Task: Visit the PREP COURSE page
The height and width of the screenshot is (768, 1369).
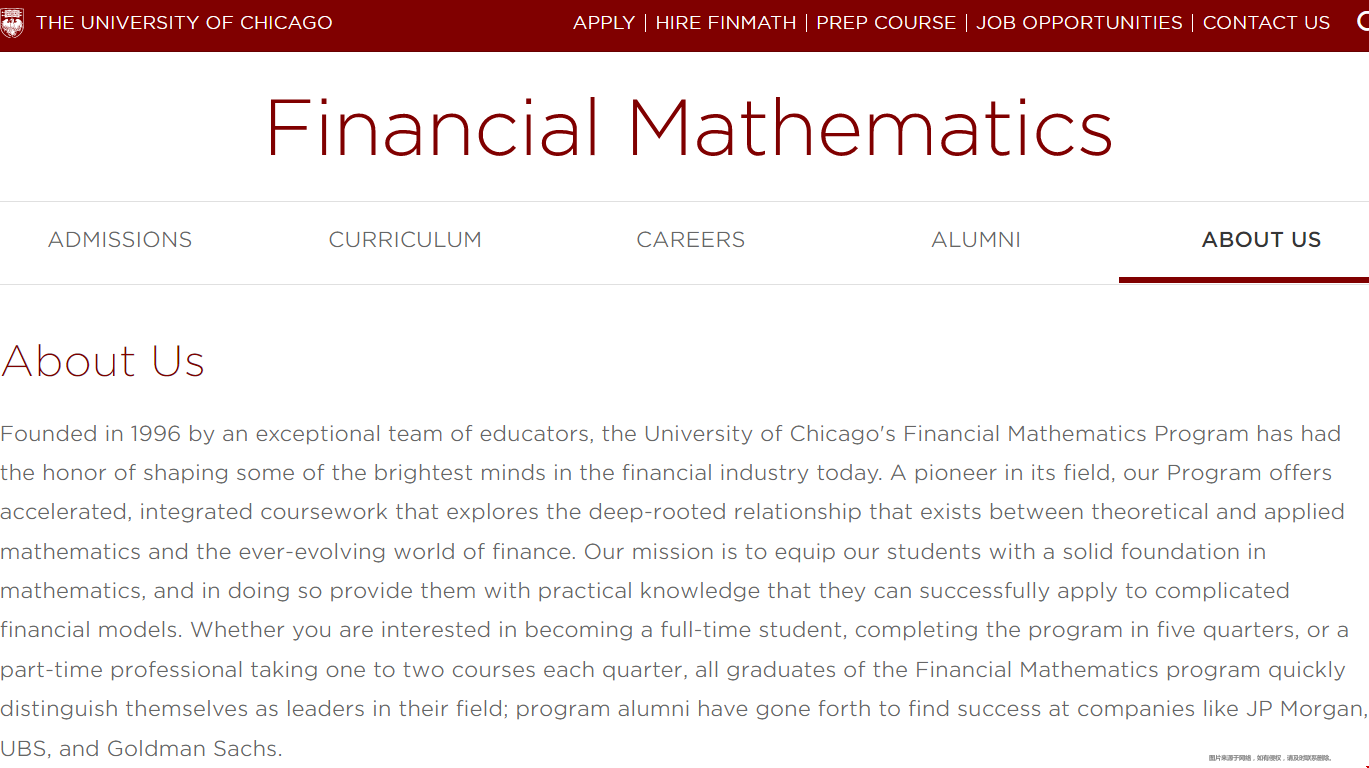Action: [886, 22]
